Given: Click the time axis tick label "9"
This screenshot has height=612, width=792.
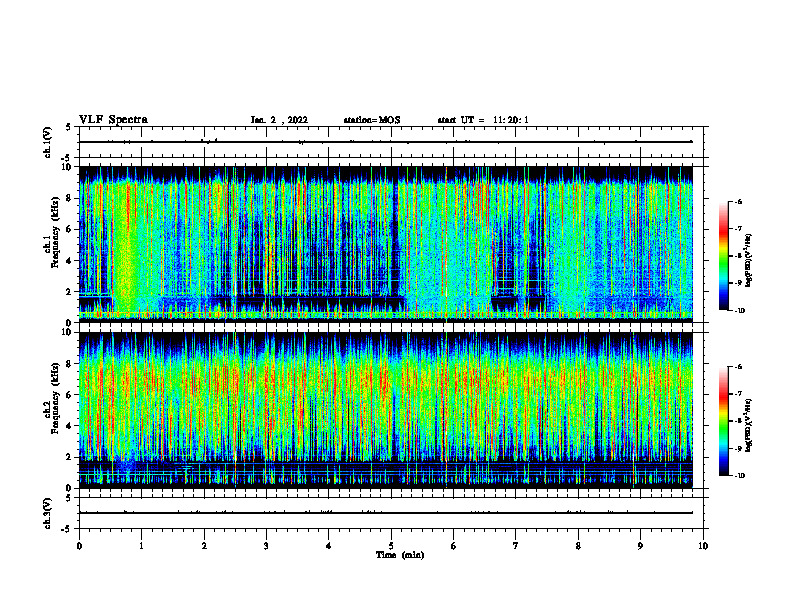Looking at the screenshot, I should click(x=640, y=546).
